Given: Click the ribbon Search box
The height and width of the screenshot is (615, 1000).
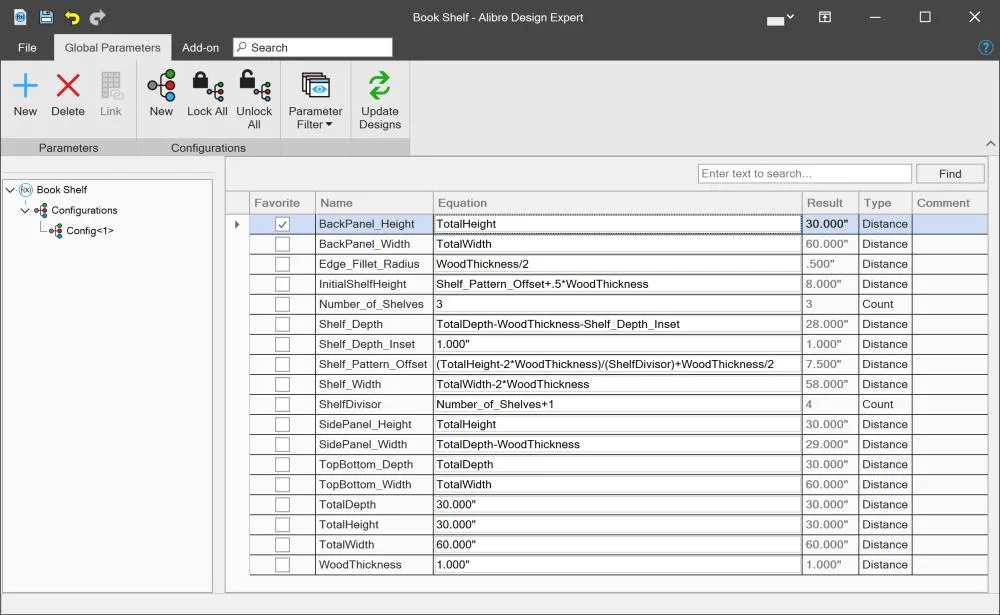Looking at the screenshot, I should point(312,47).
